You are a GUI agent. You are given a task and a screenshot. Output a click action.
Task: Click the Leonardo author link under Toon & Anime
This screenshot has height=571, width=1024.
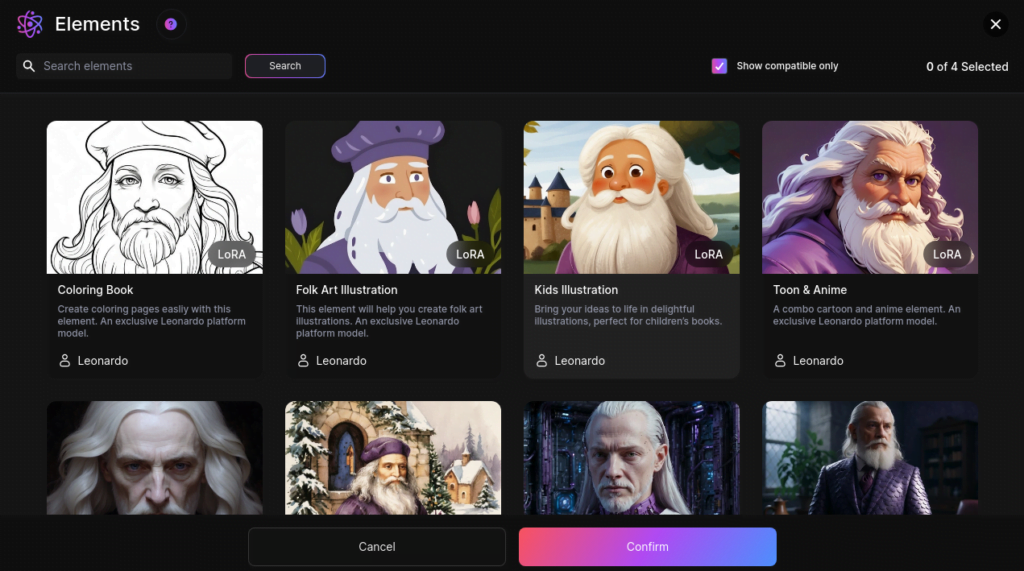[818, 360]
